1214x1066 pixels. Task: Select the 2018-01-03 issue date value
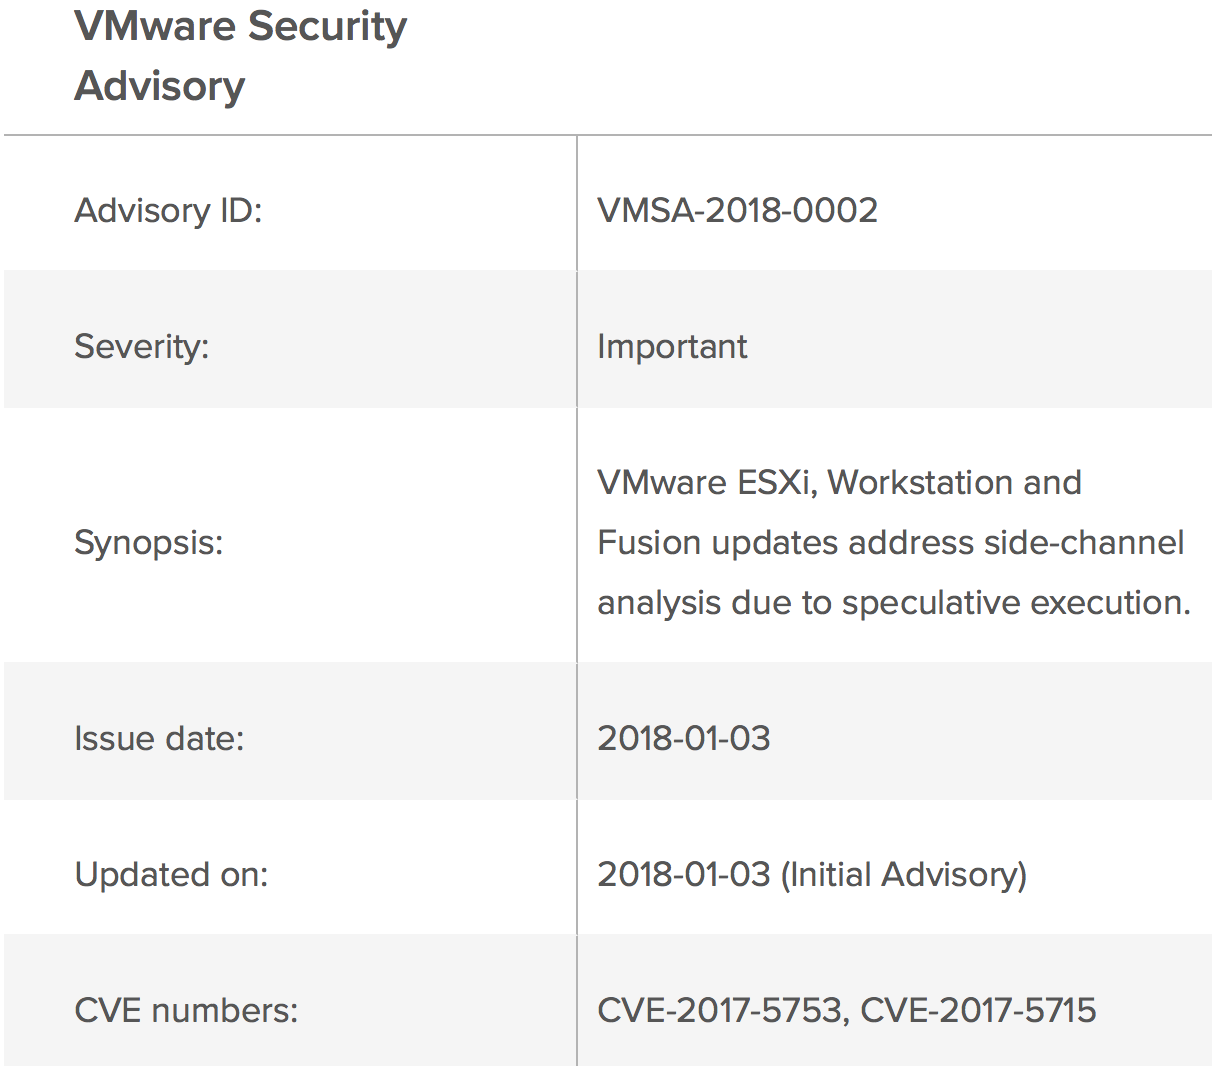[x=683, y=739]
